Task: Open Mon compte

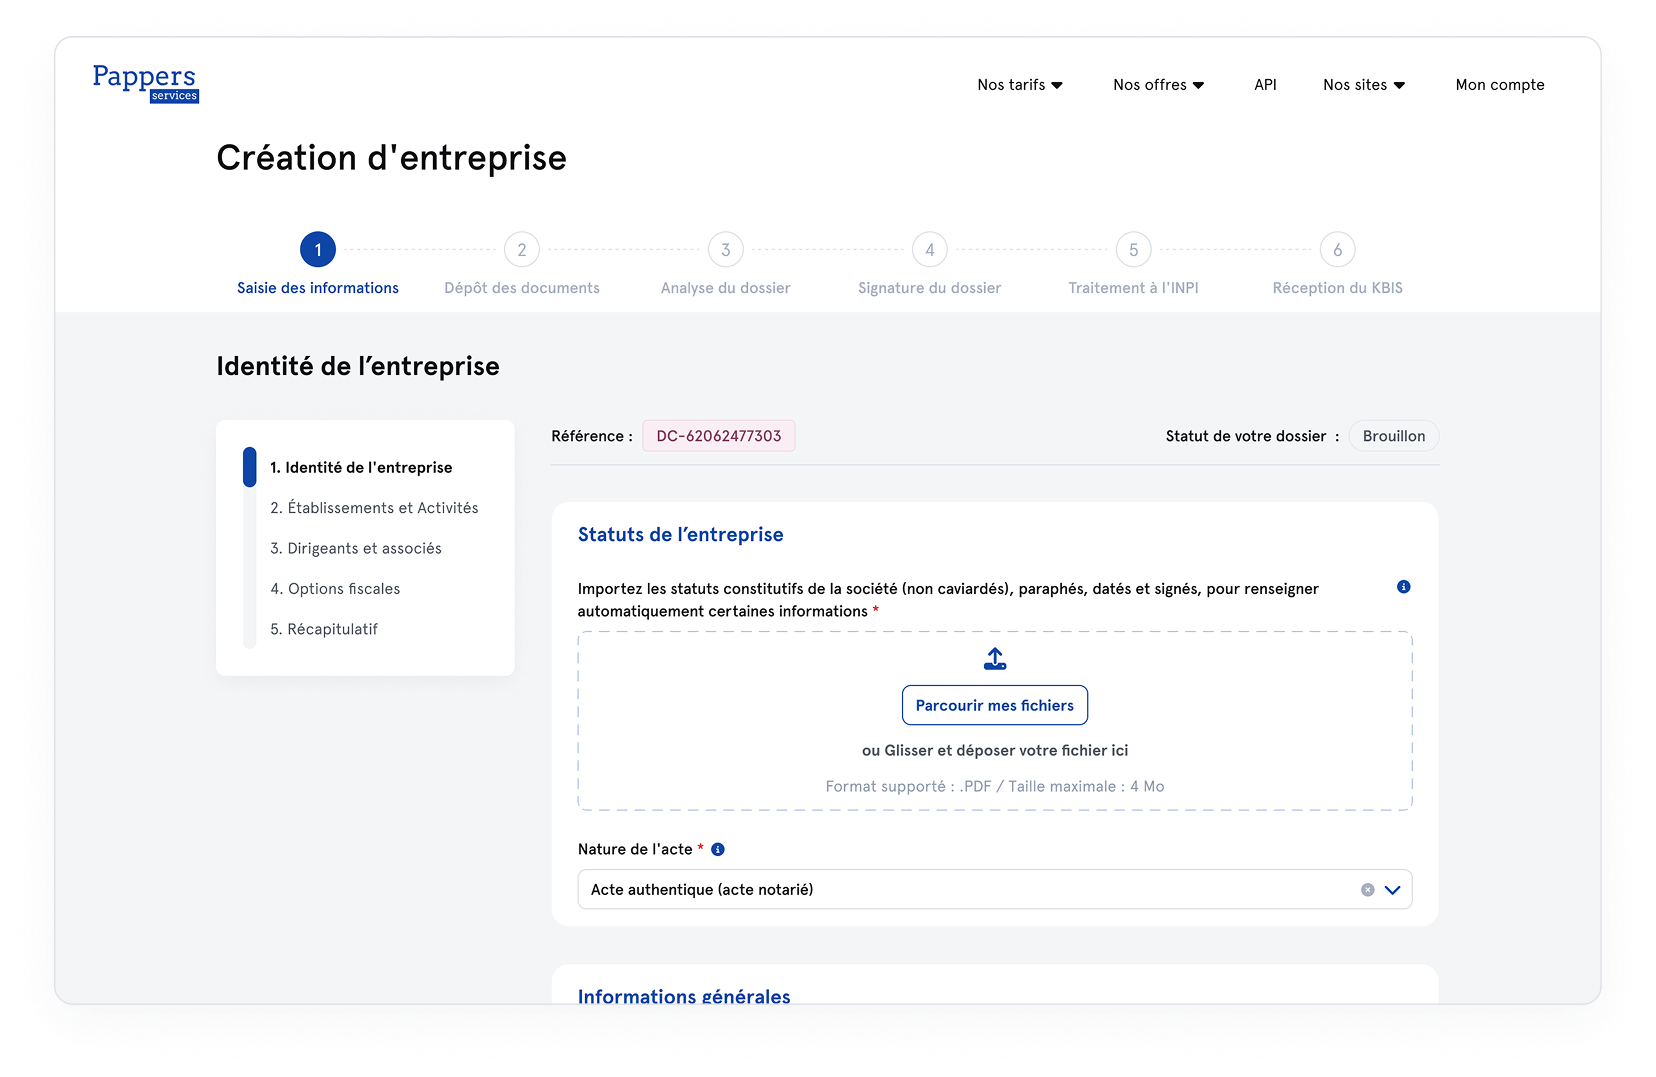Action: [1499, 85]
